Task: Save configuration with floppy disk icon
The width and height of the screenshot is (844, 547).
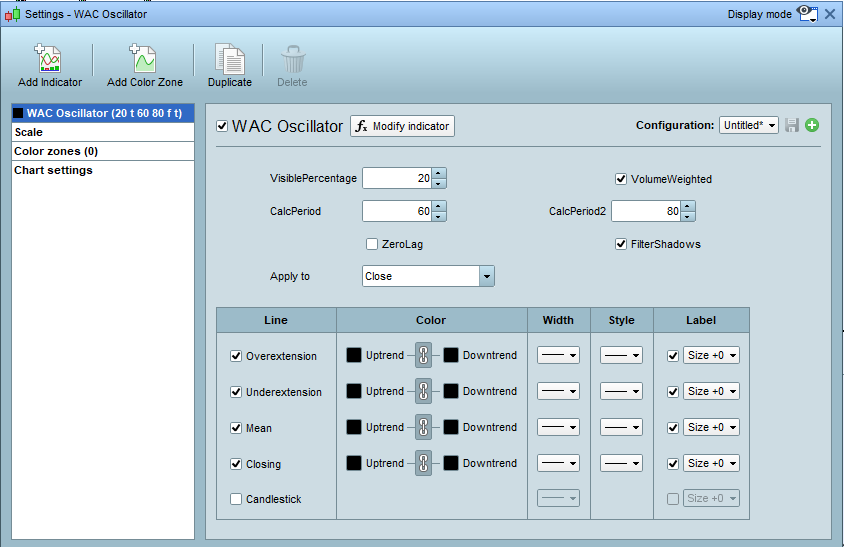Action: tap(791, 125)
